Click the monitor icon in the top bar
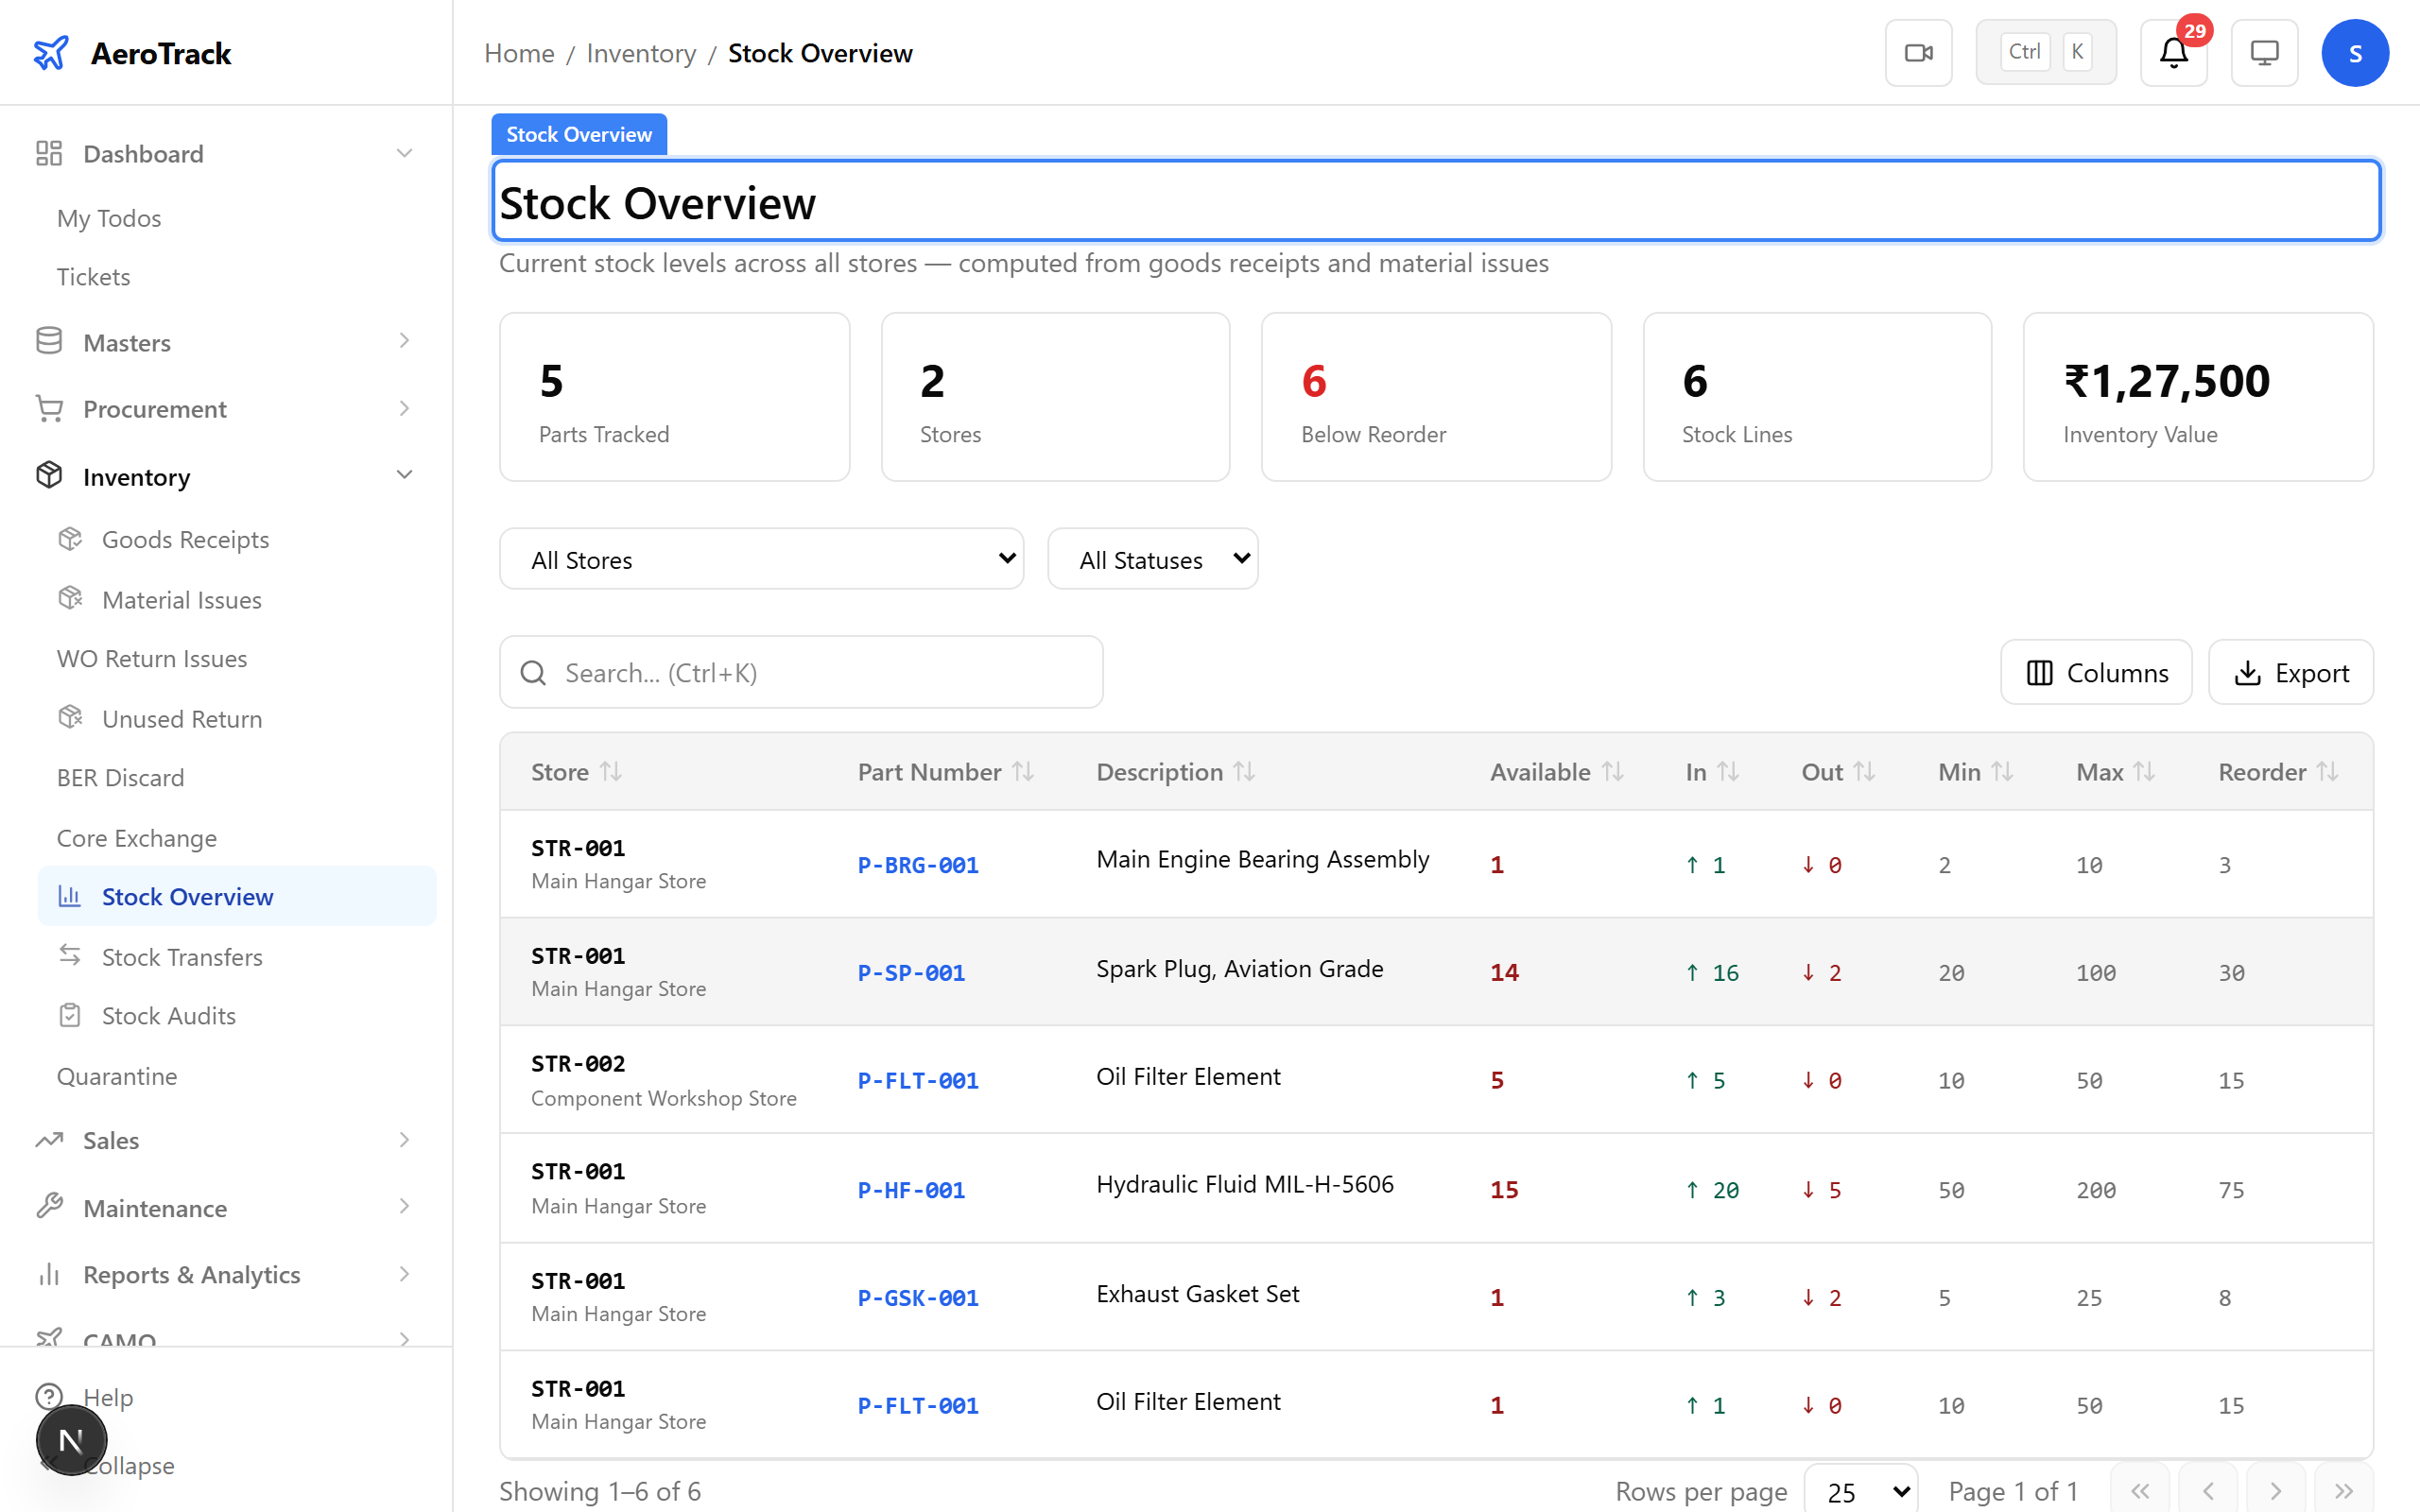 click(x=2264, y=52)
